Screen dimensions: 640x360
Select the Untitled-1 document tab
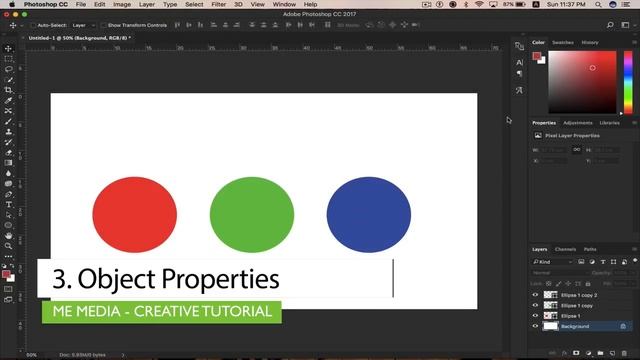[x=80, y=38]
